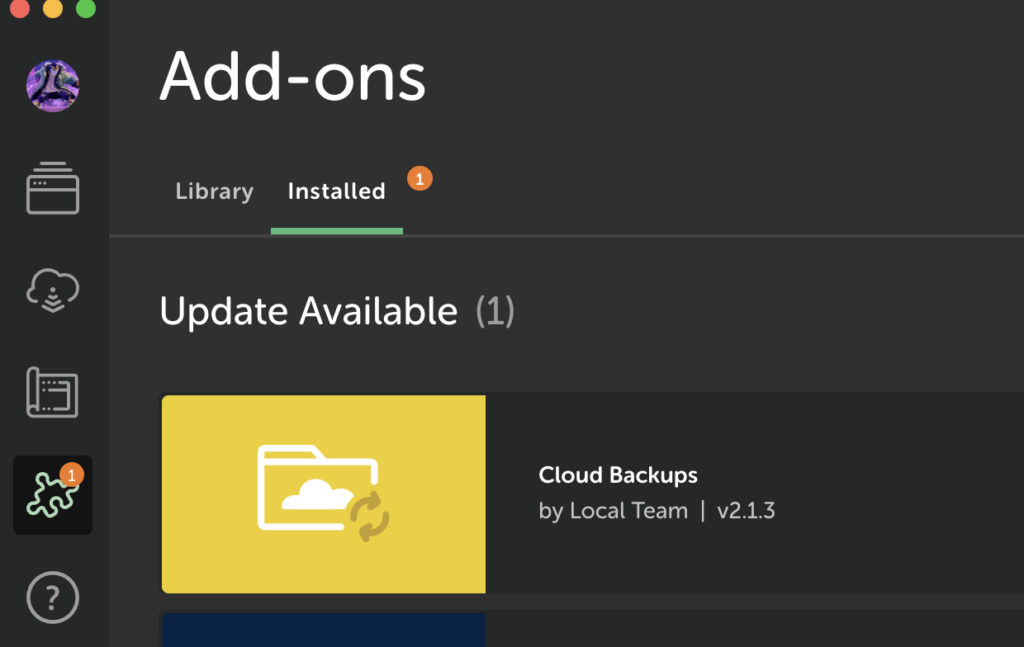Open the Local Sites sidebar icon
The width and height of the screenshot is (1024, 647).
coord(53,188)
